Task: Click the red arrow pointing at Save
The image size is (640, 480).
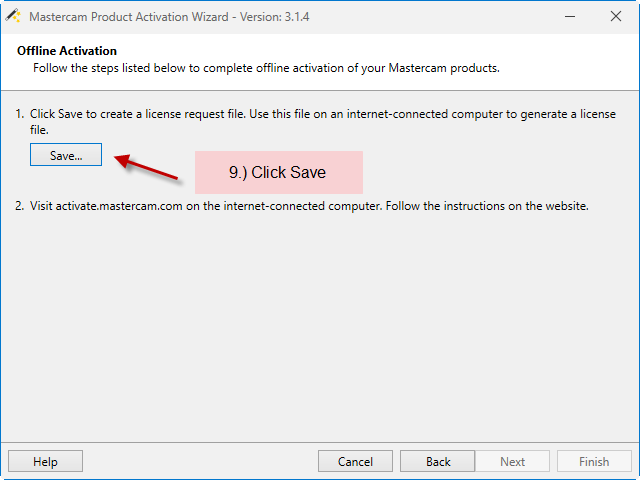Action: (146, 167)
